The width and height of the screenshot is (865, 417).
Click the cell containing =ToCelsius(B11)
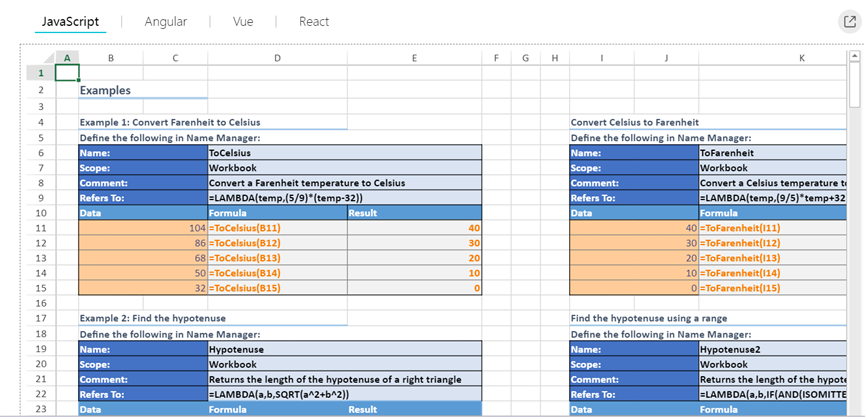click(277, 228)
